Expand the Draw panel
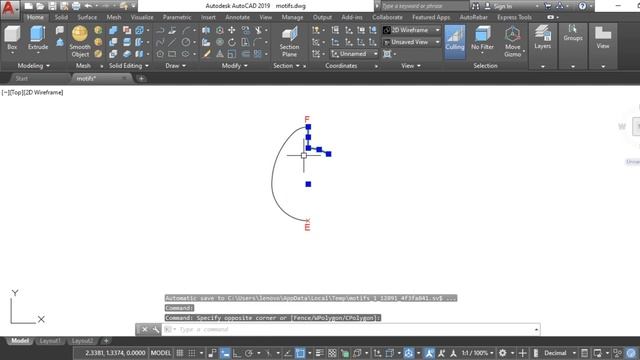640x360 pixels. (176, 66)
